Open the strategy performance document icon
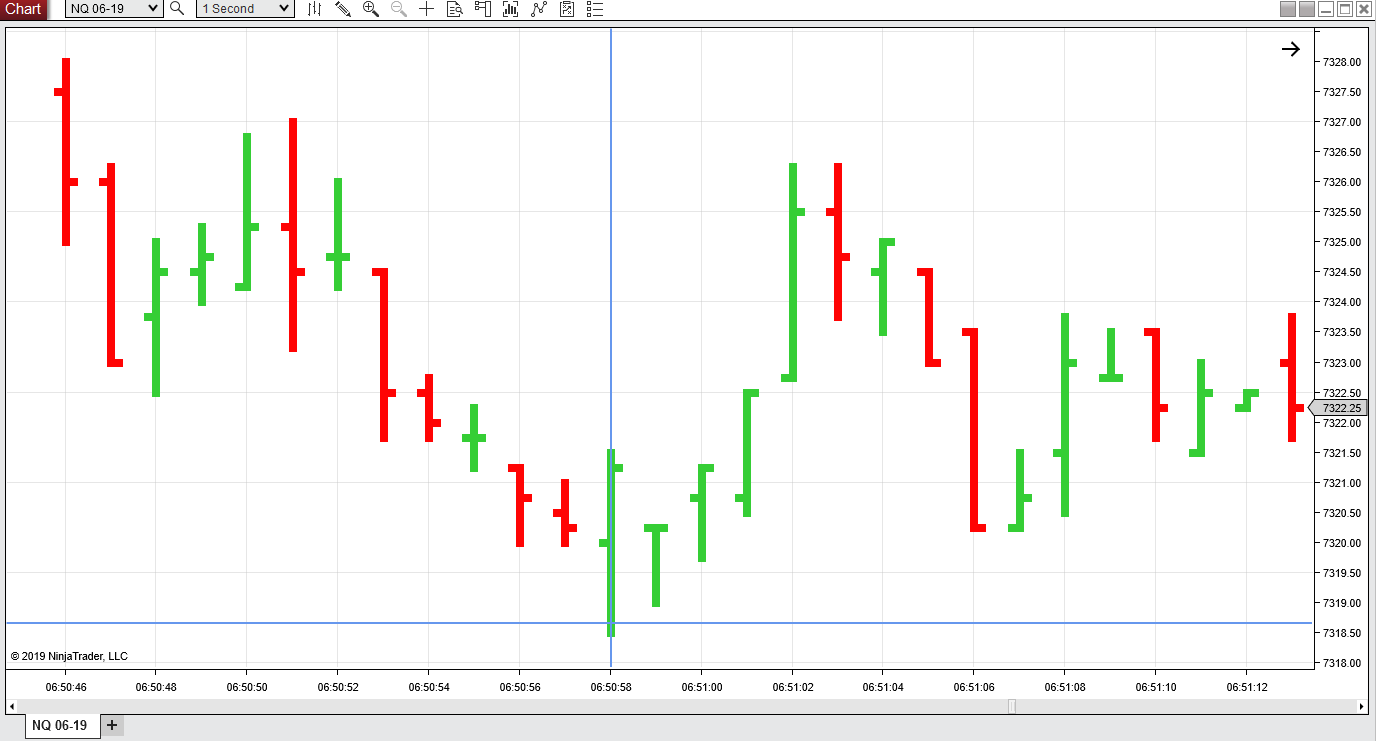This screenshot has height=741, width=1376. [567, 9]
